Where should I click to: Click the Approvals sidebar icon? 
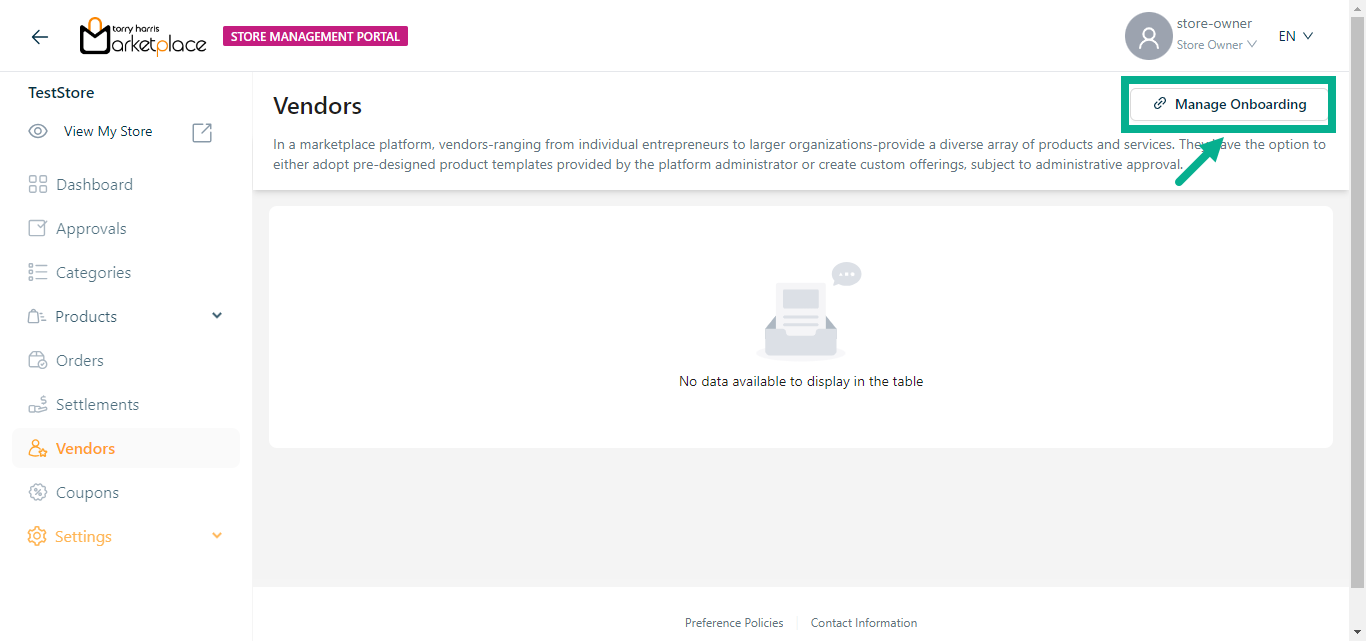38,228
